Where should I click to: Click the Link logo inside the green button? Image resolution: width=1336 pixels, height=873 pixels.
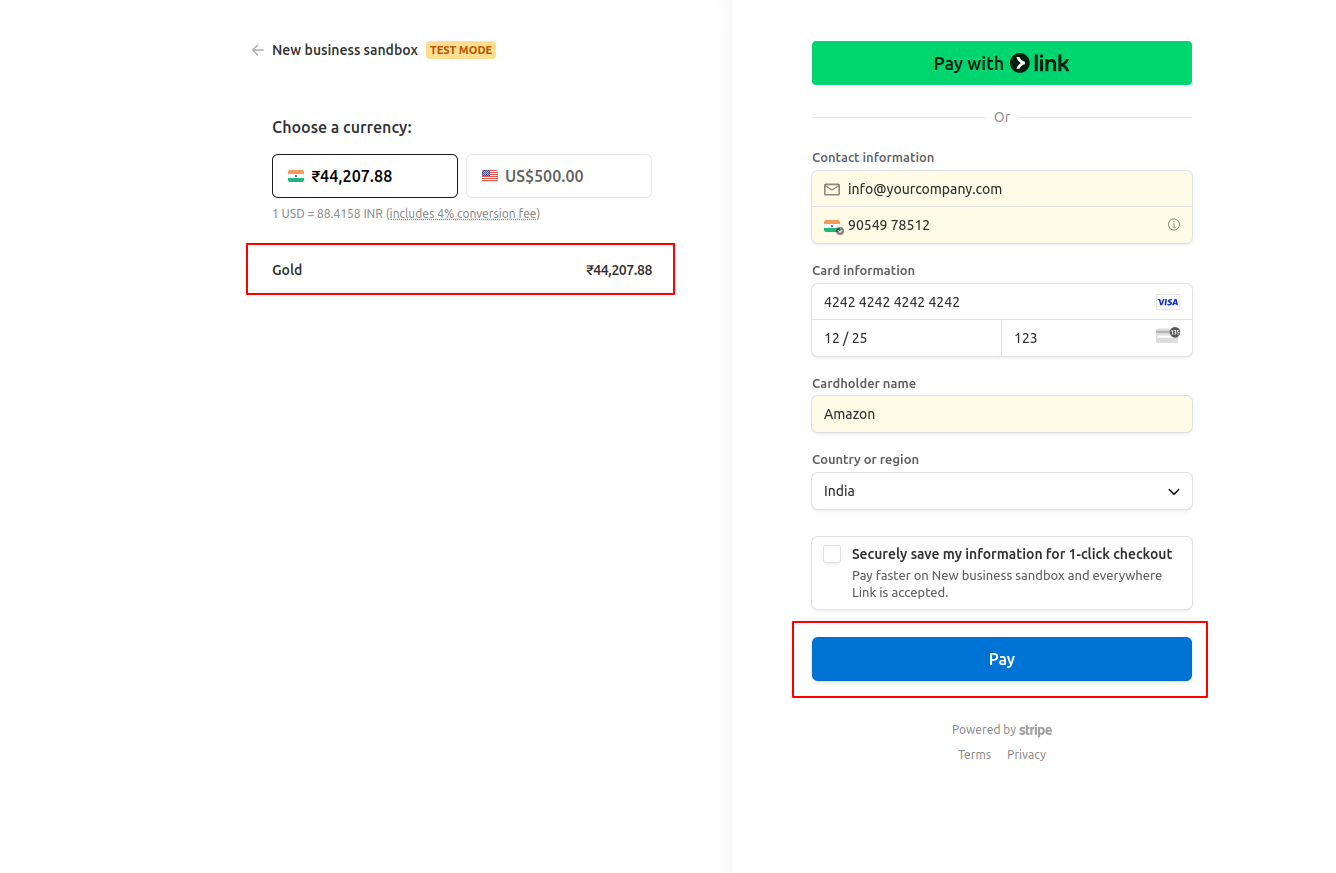coord(1019,62)
